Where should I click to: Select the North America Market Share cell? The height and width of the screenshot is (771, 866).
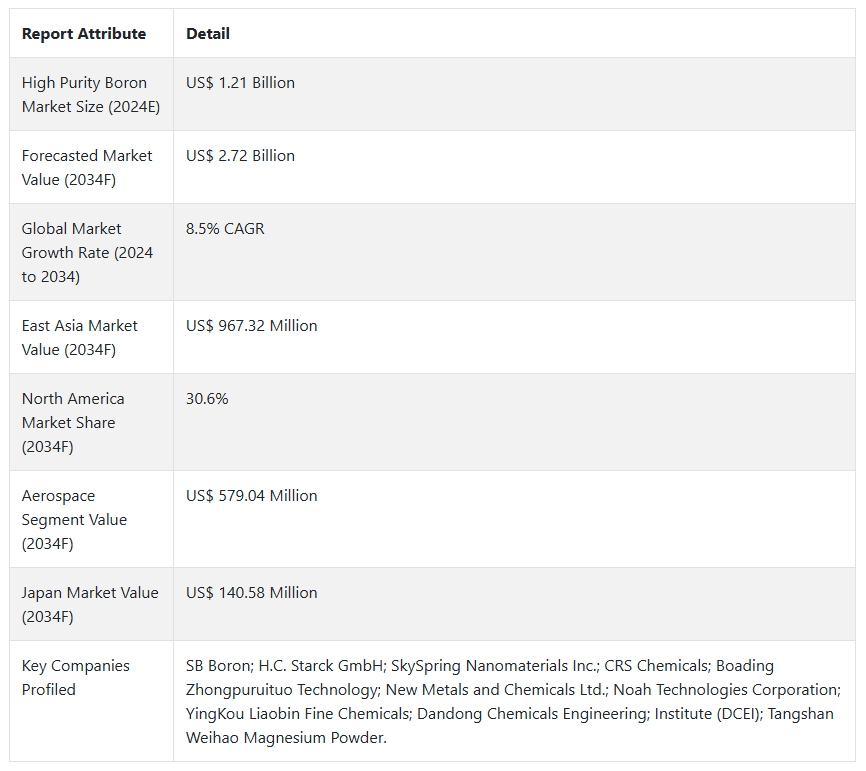point(73,422)
